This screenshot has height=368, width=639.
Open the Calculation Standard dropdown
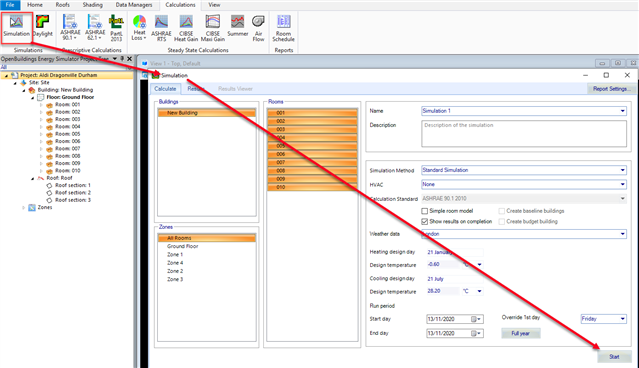pyautogui.click(x=623, y=199)
